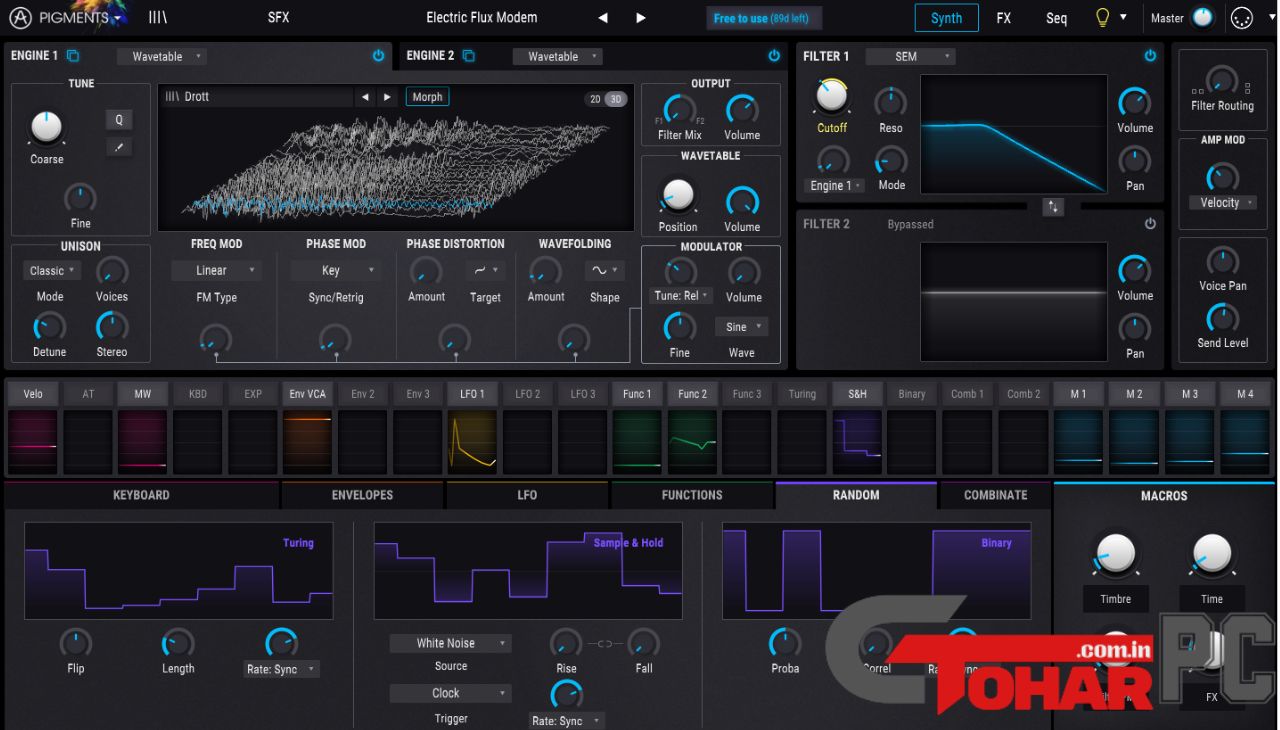Open the MIDI settings circle icon
The height and width of the screenshot is (730, 1280).
tap(1242, 18)
